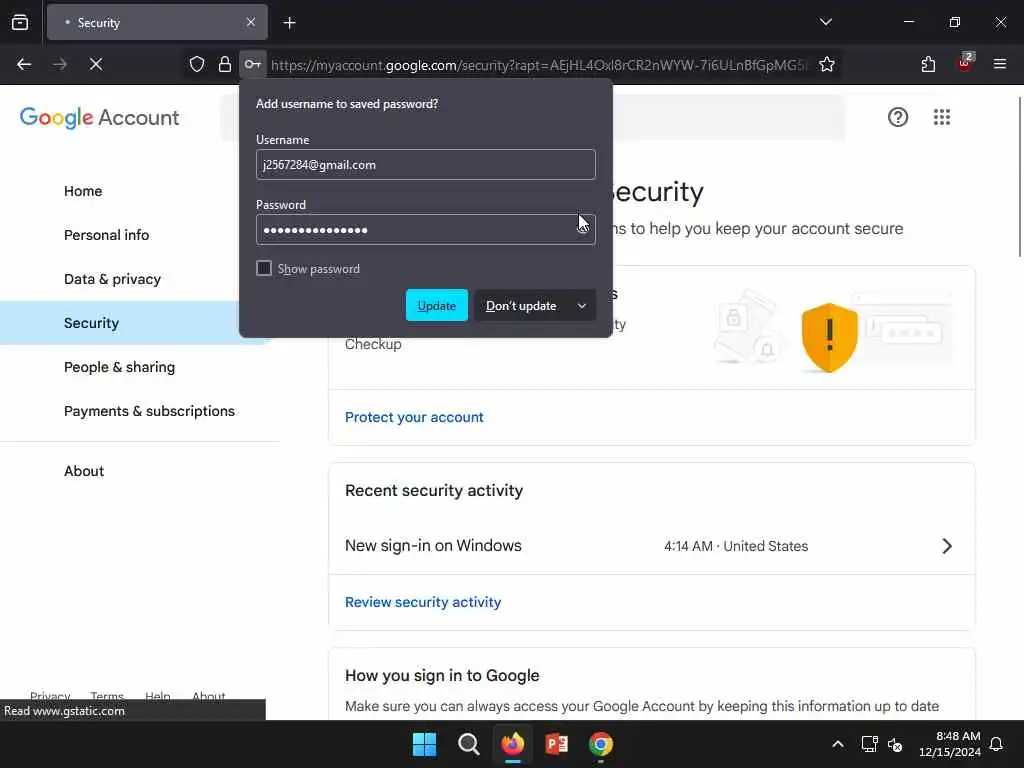Click Protect your account link
Viewport: 1024px width, 768px height.
coord(414,417)
